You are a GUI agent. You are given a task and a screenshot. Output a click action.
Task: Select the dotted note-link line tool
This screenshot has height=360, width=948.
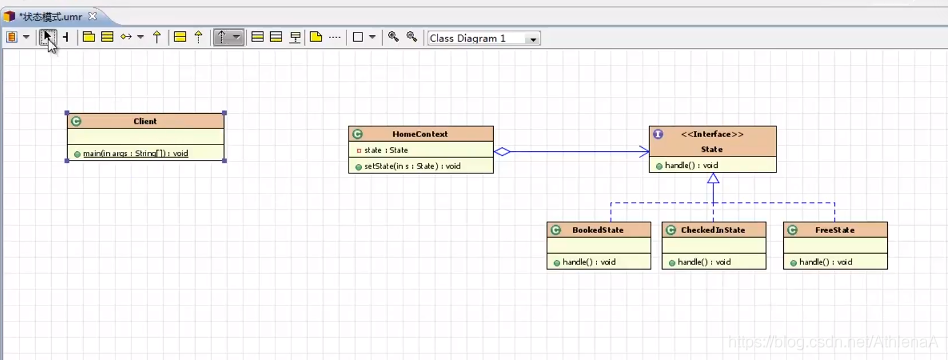(x=334, y=38)
